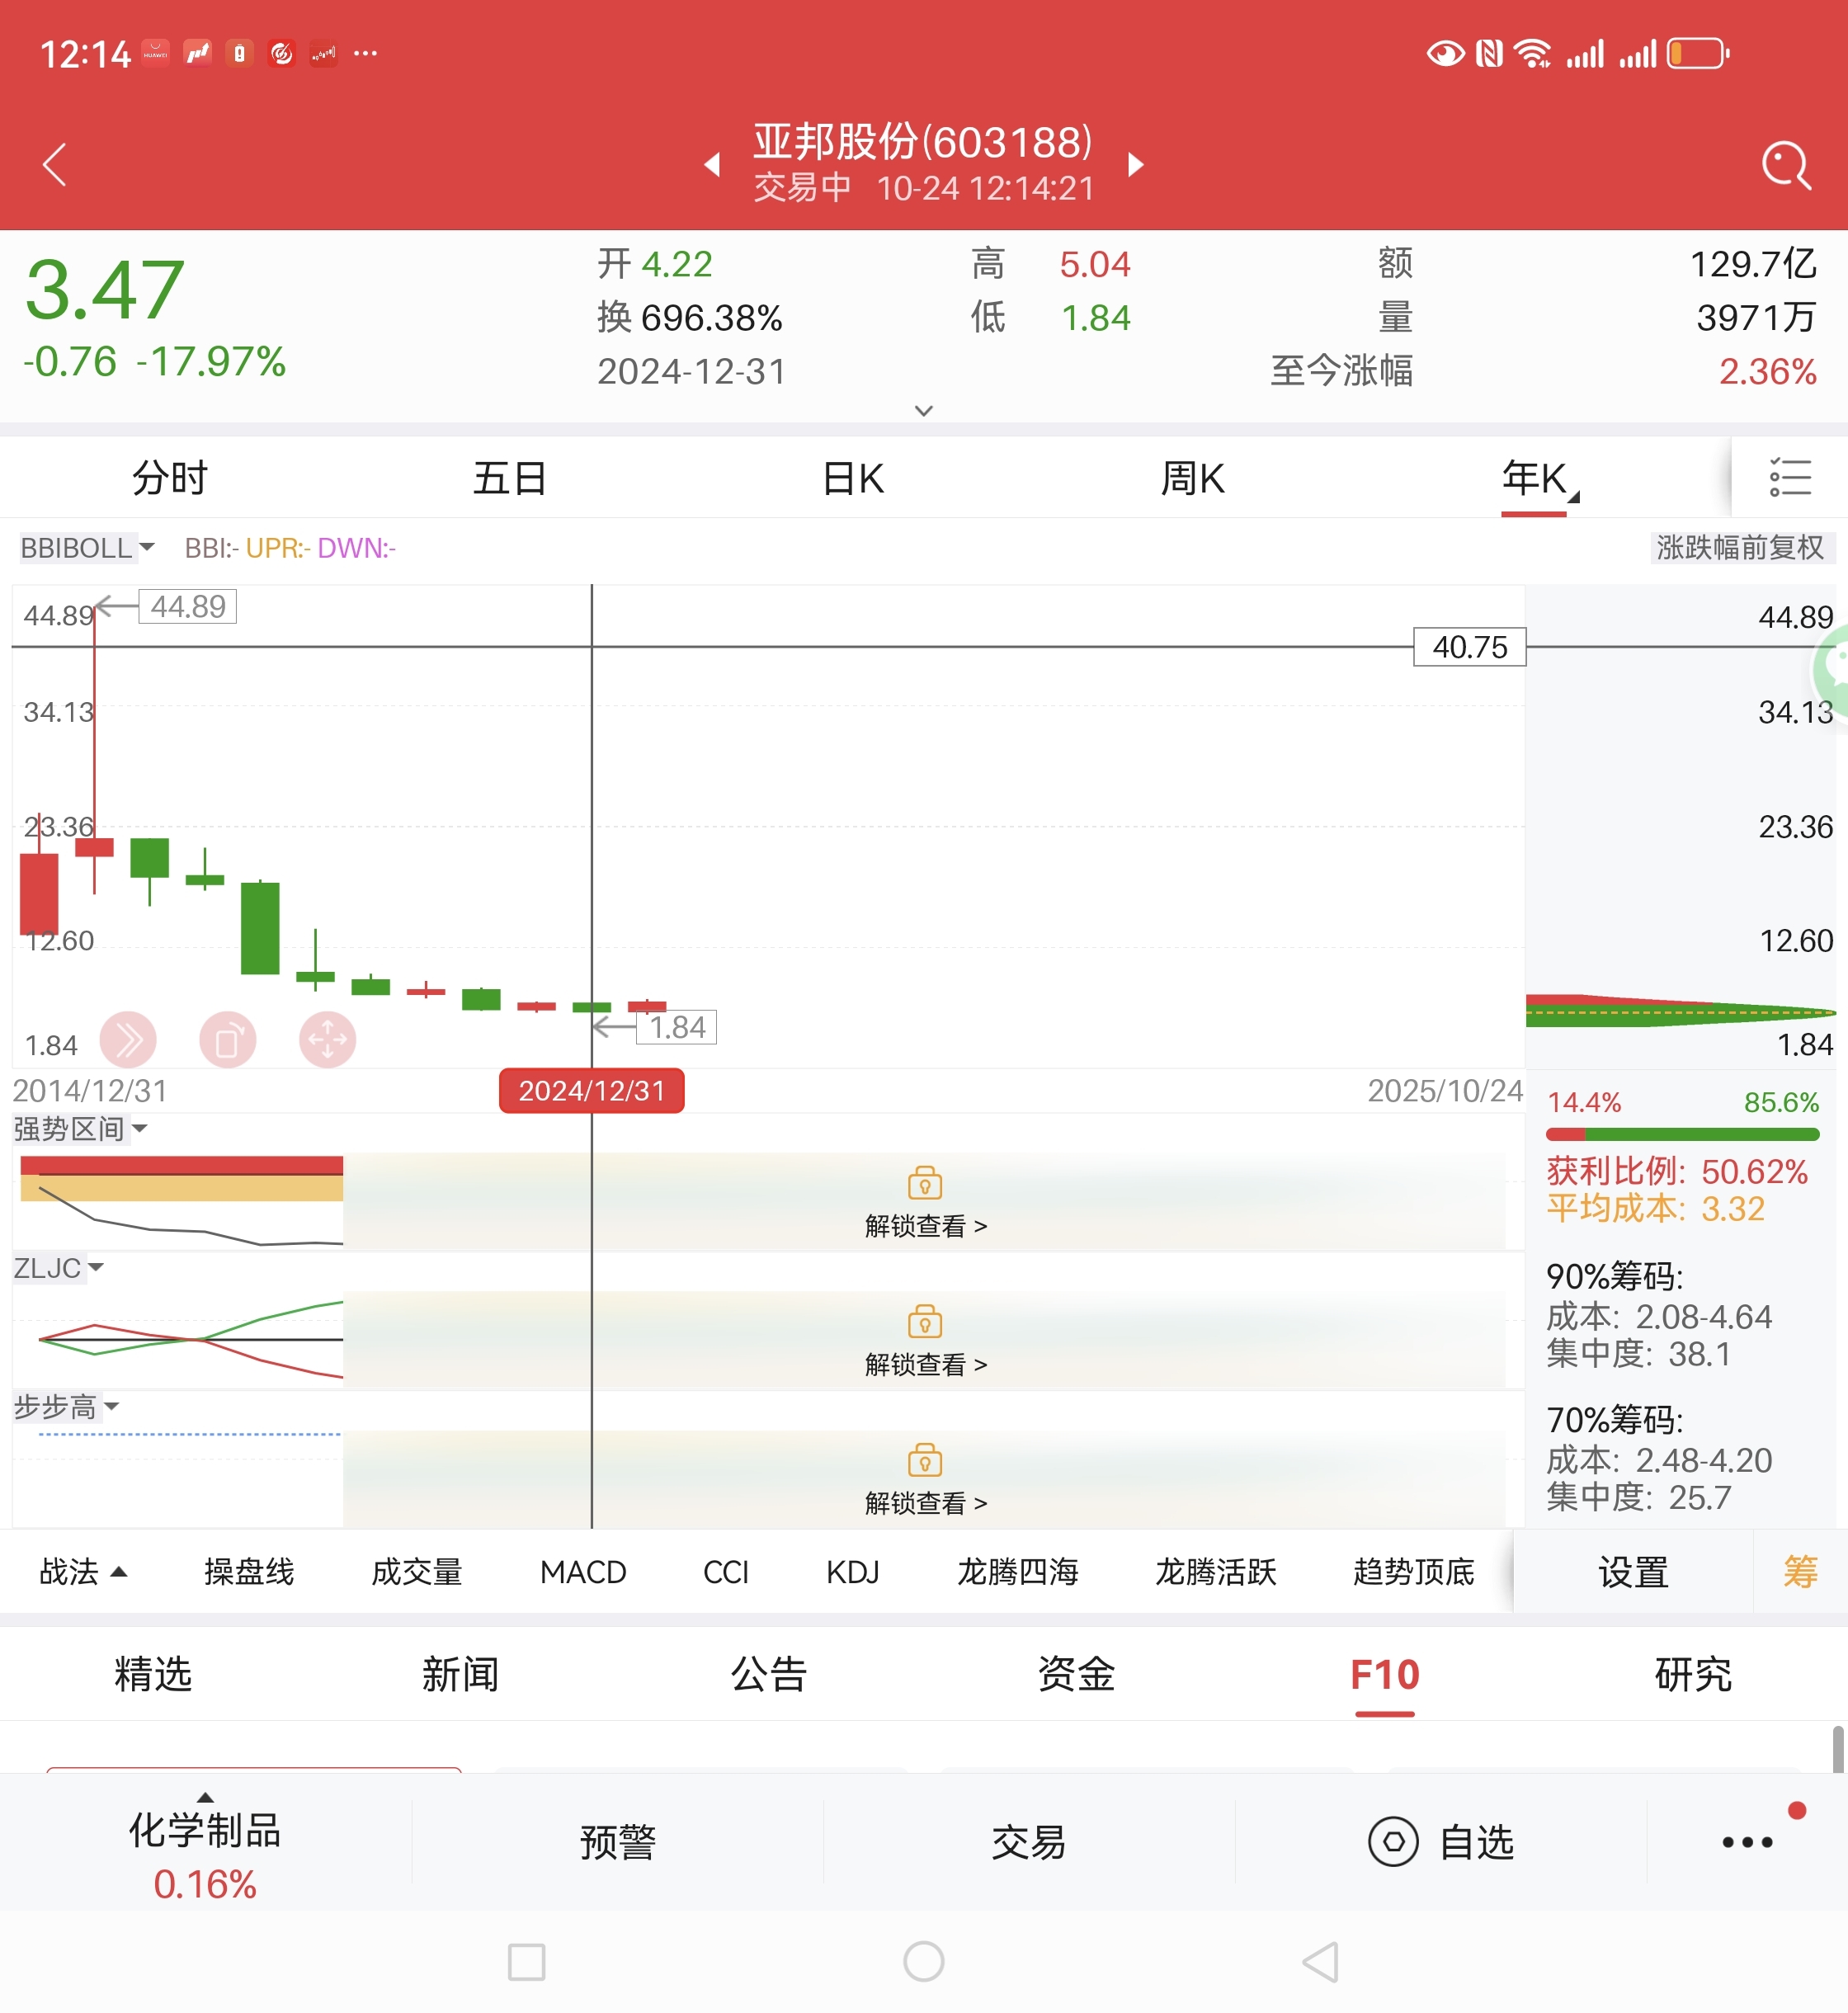Expand quote details with down chevron
Screen dimensions: 1848x2013
(924, 411)
